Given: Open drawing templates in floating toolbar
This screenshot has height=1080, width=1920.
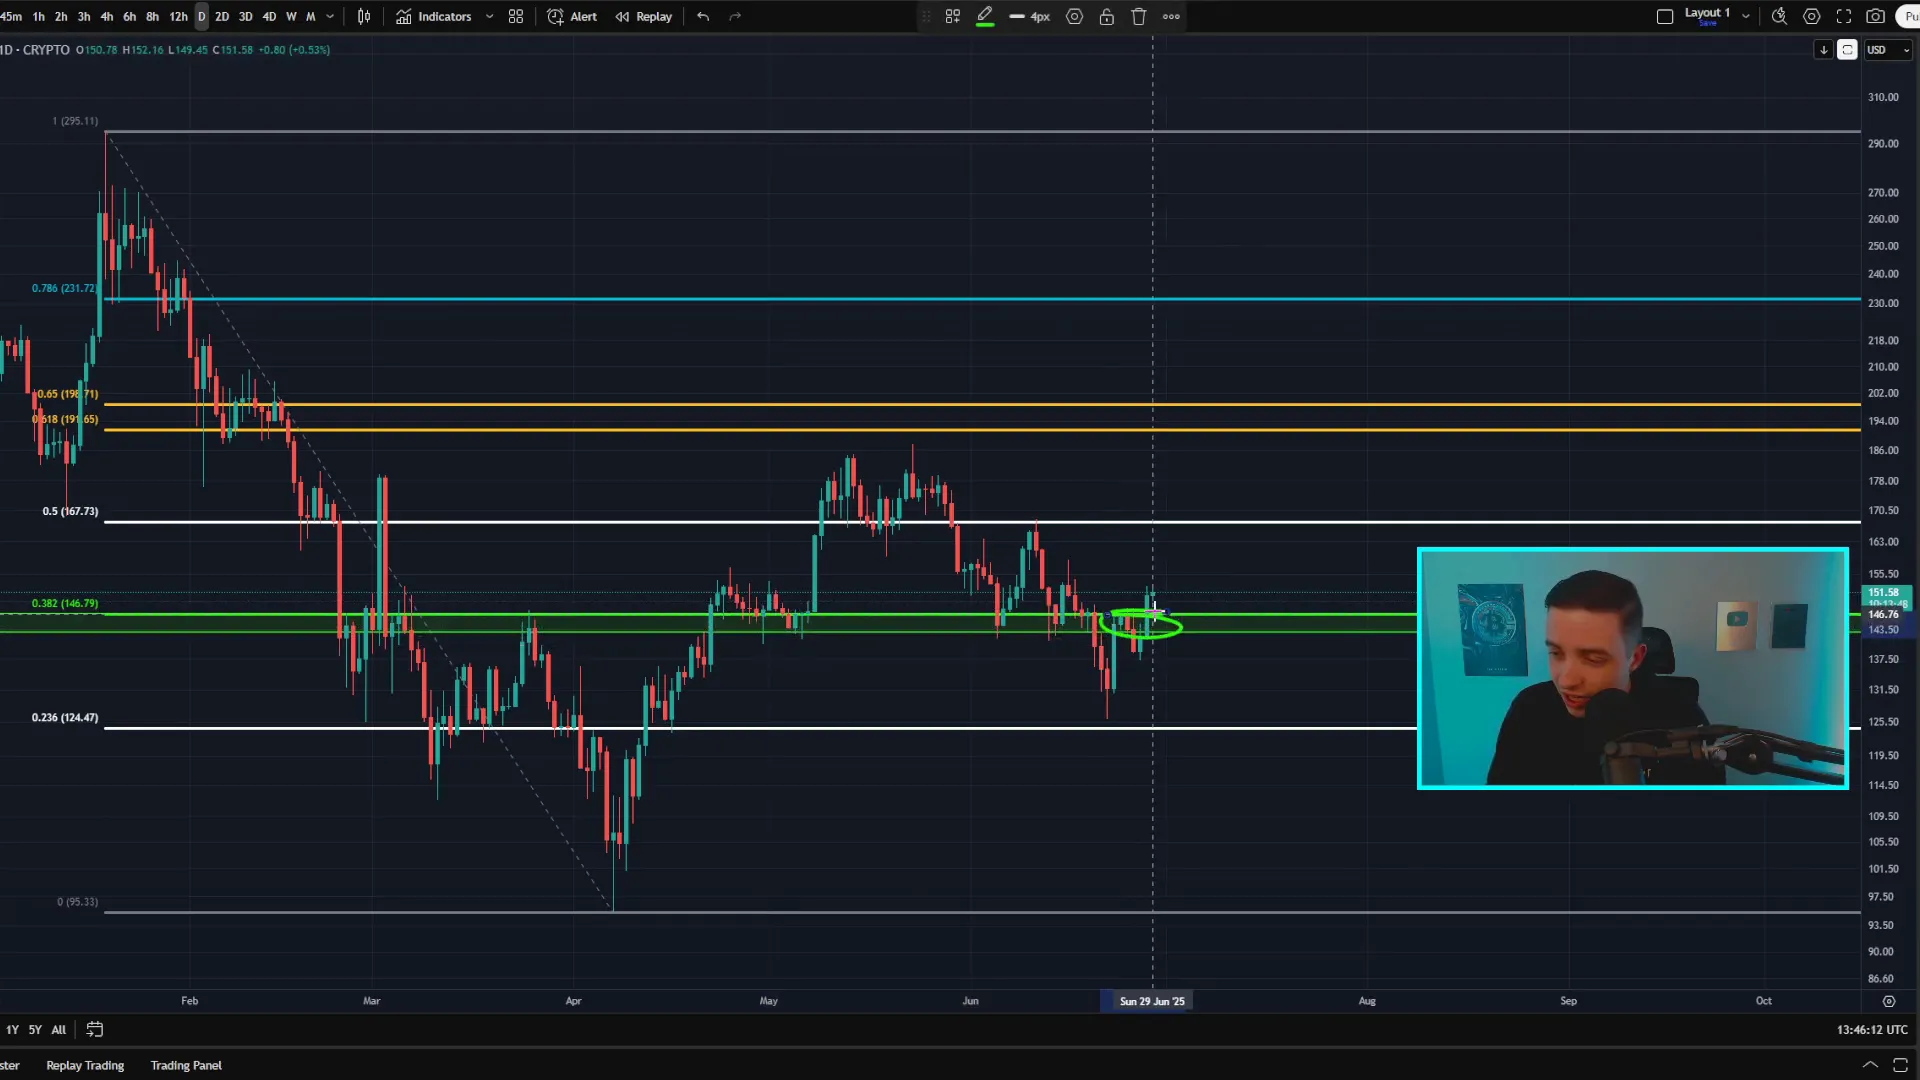Looking at the screenshot, I should click(953, 16).
